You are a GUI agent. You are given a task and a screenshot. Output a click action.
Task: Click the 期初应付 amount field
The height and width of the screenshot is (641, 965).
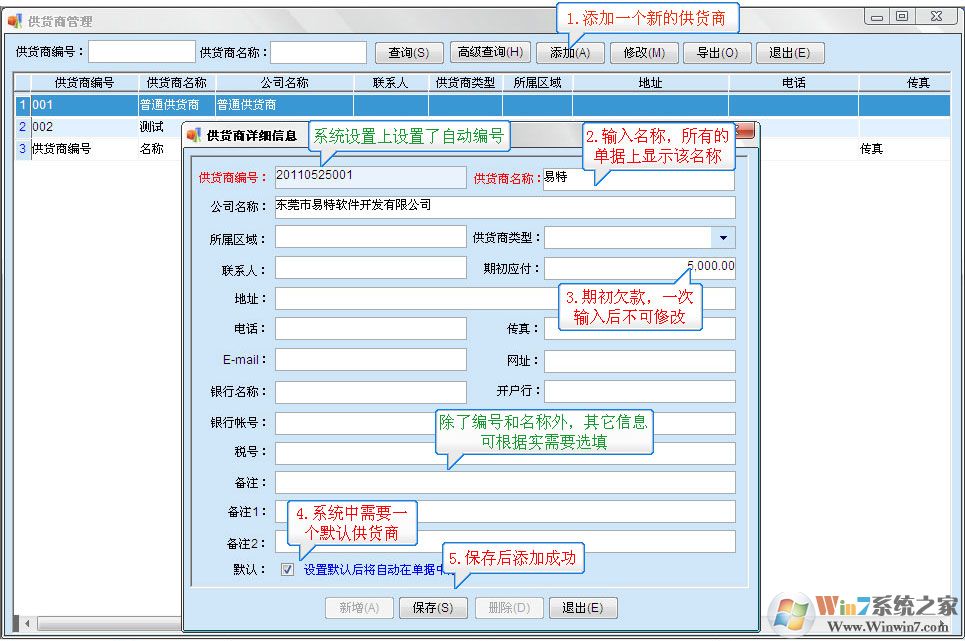point(640,266)
